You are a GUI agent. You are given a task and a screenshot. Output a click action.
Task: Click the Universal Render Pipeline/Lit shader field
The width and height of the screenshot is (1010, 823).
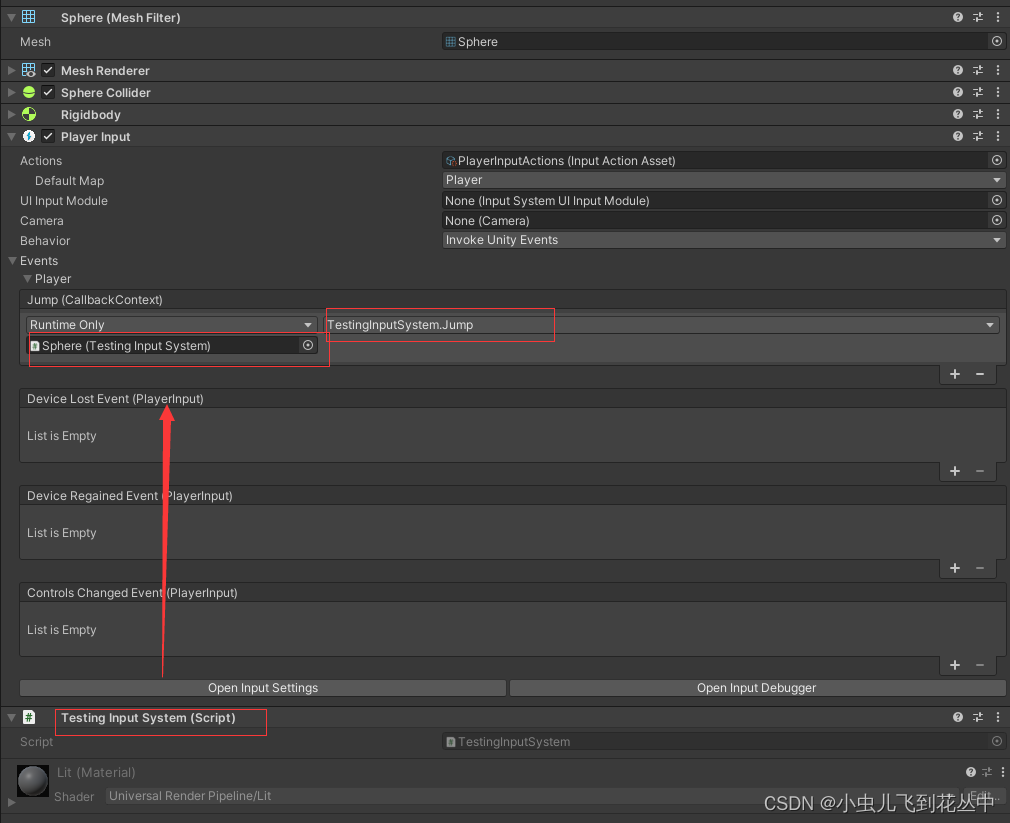pyautogui.click(x=532, y=796)
